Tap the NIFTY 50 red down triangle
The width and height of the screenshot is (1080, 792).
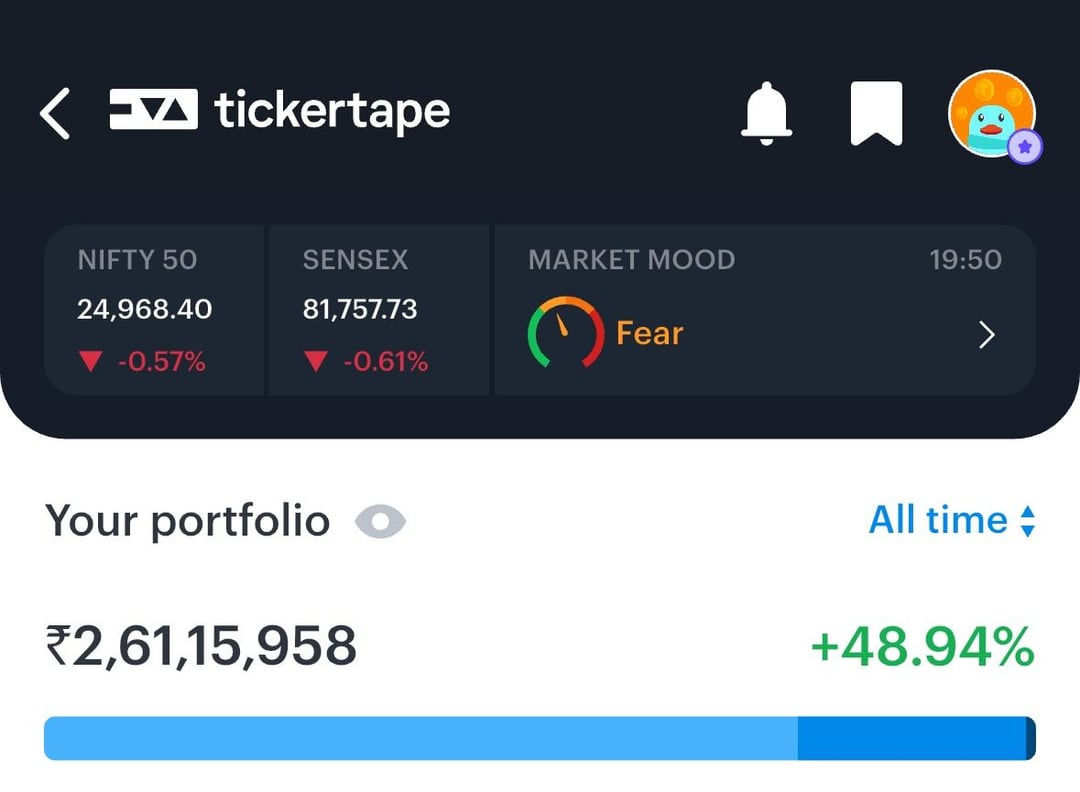pyautogui.click(x=91, y=362)
